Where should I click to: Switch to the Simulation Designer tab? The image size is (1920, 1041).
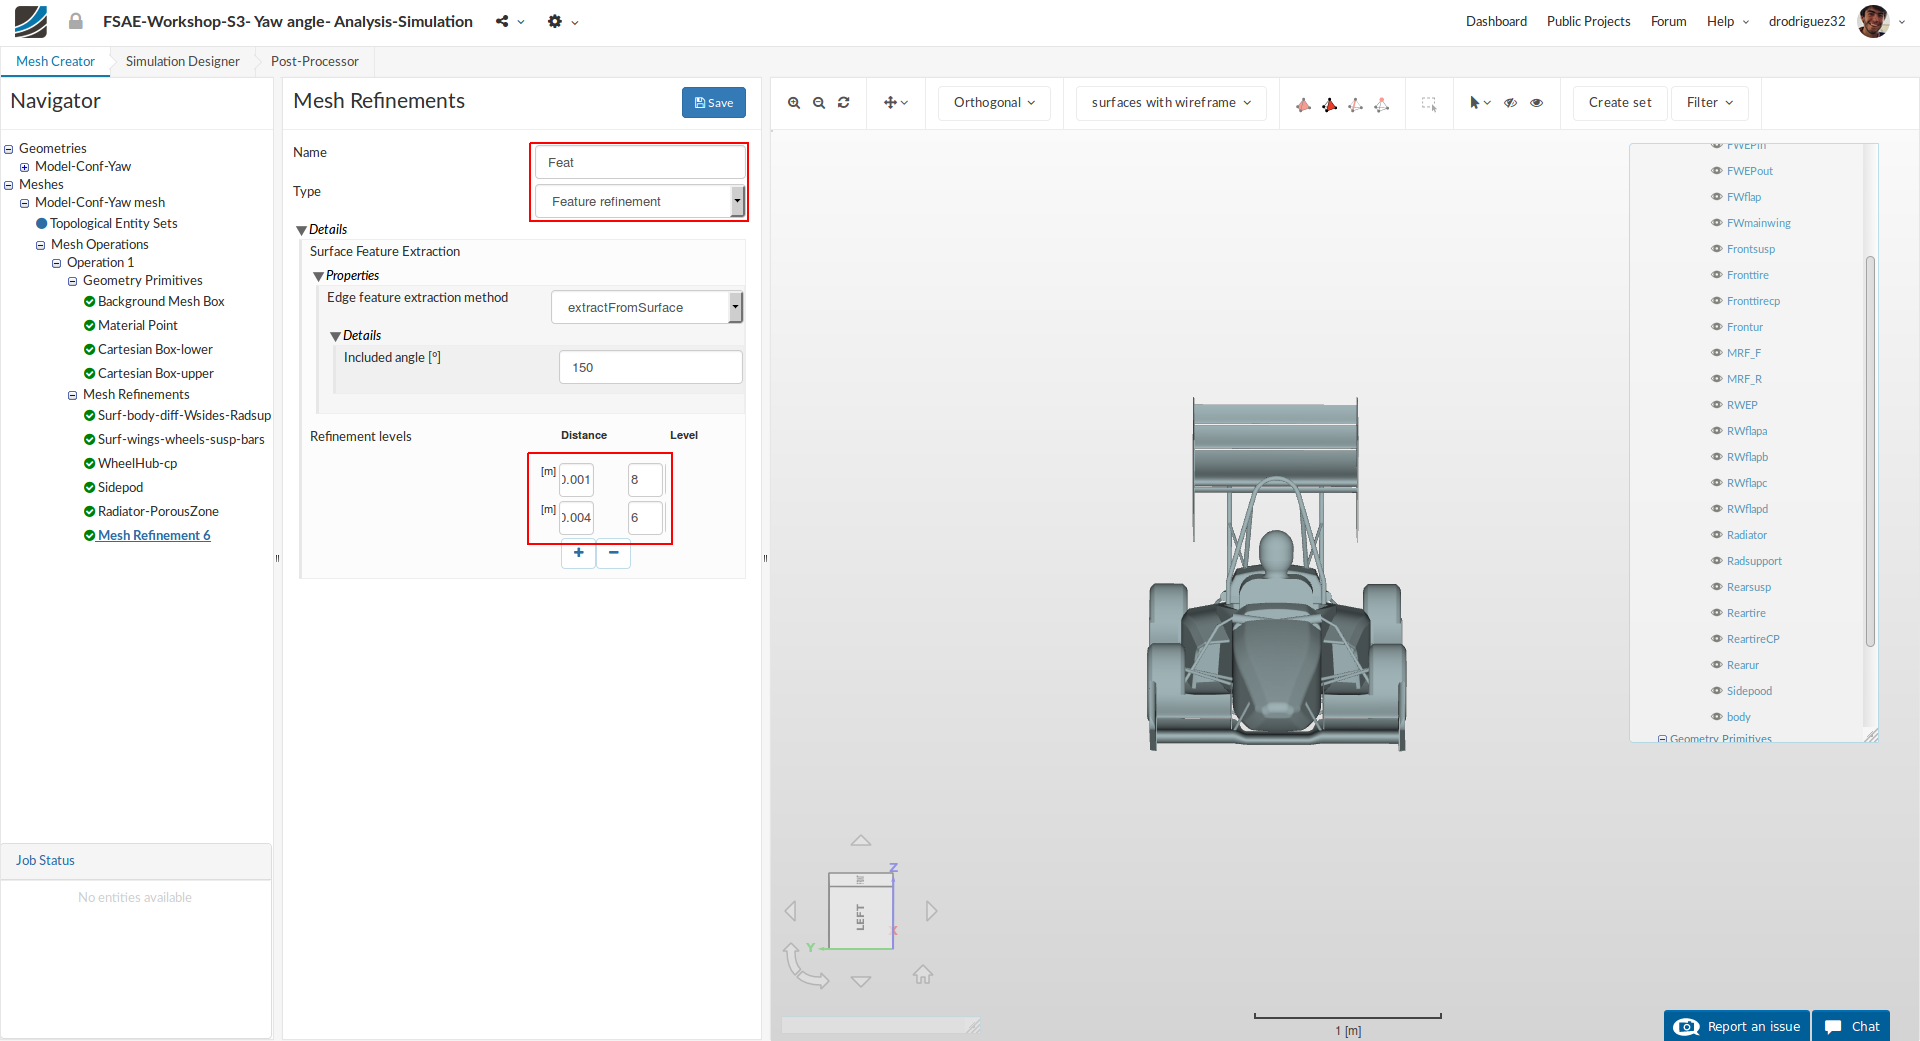tap(182, 61)
